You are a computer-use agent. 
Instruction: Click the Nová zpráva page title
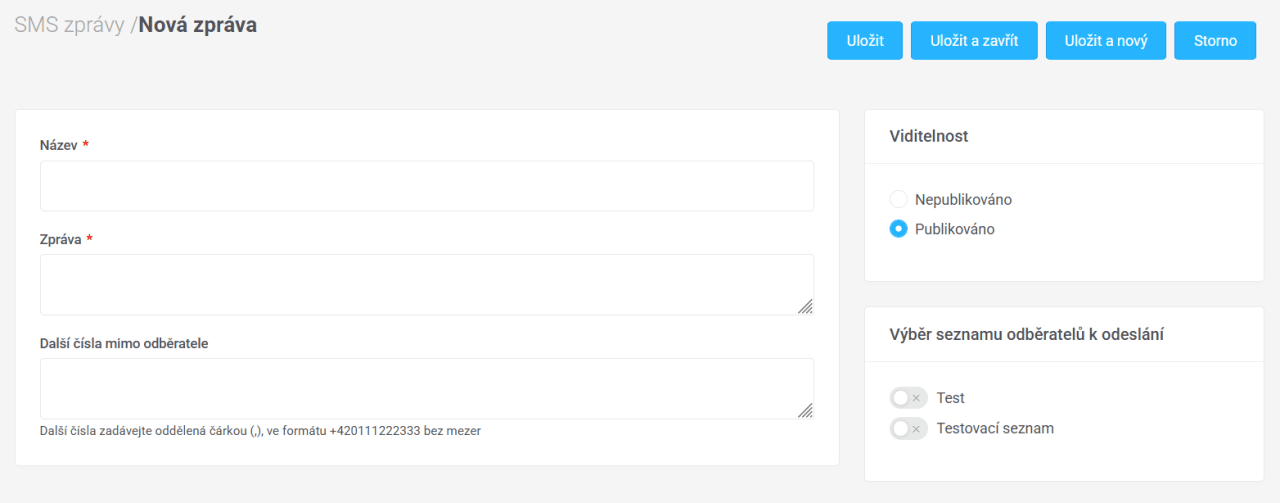tap(197, 25)
